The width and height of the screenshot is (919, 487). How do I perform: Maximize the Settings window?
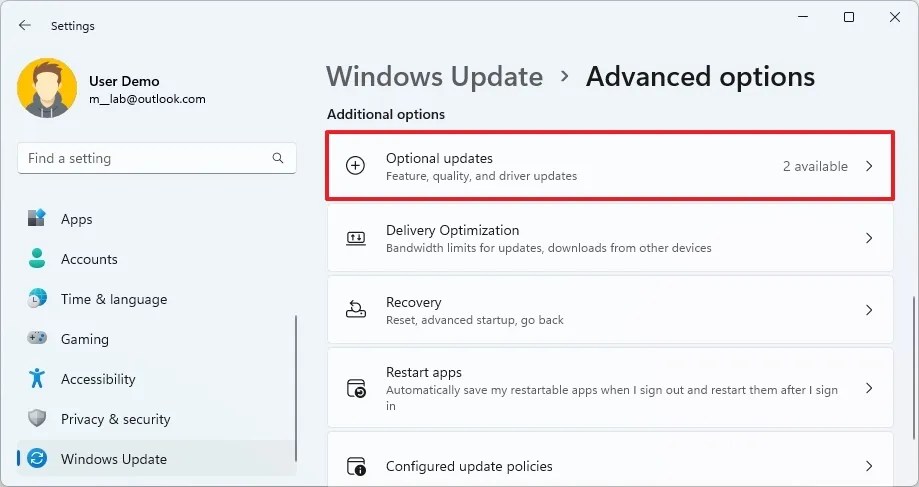point(849,17)
